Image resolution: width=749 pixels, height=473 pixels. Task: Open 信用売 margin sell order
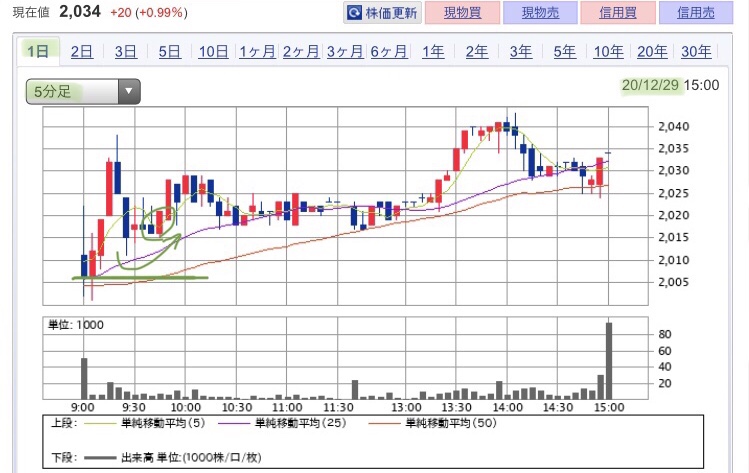pos(696,12)
